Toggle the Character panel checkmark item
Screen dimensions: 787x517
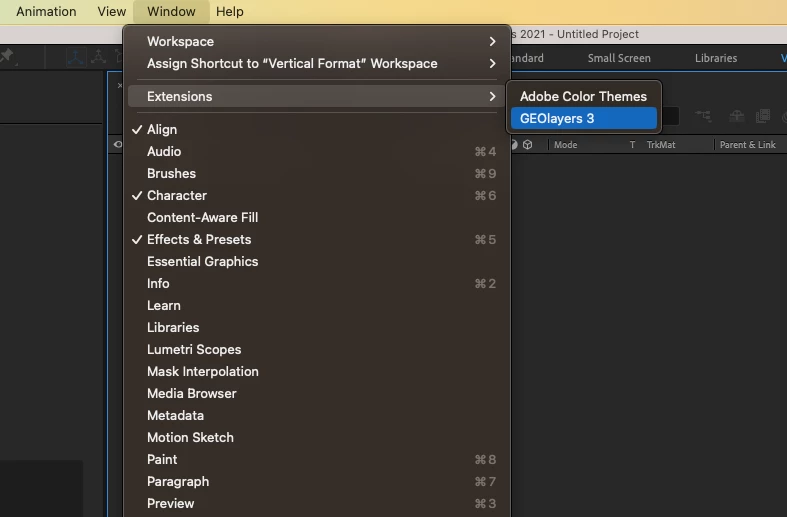(316, 195)
